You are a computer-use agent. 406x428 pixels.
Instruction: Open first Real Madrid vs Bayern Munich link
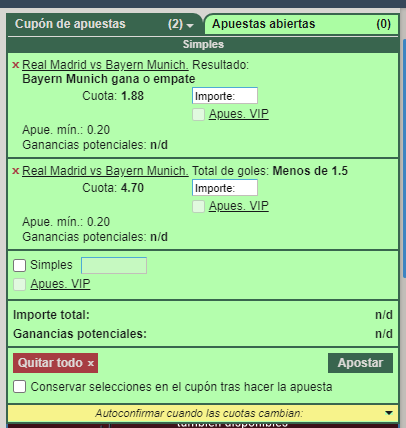pyautogui.click(x=105, y=65)
